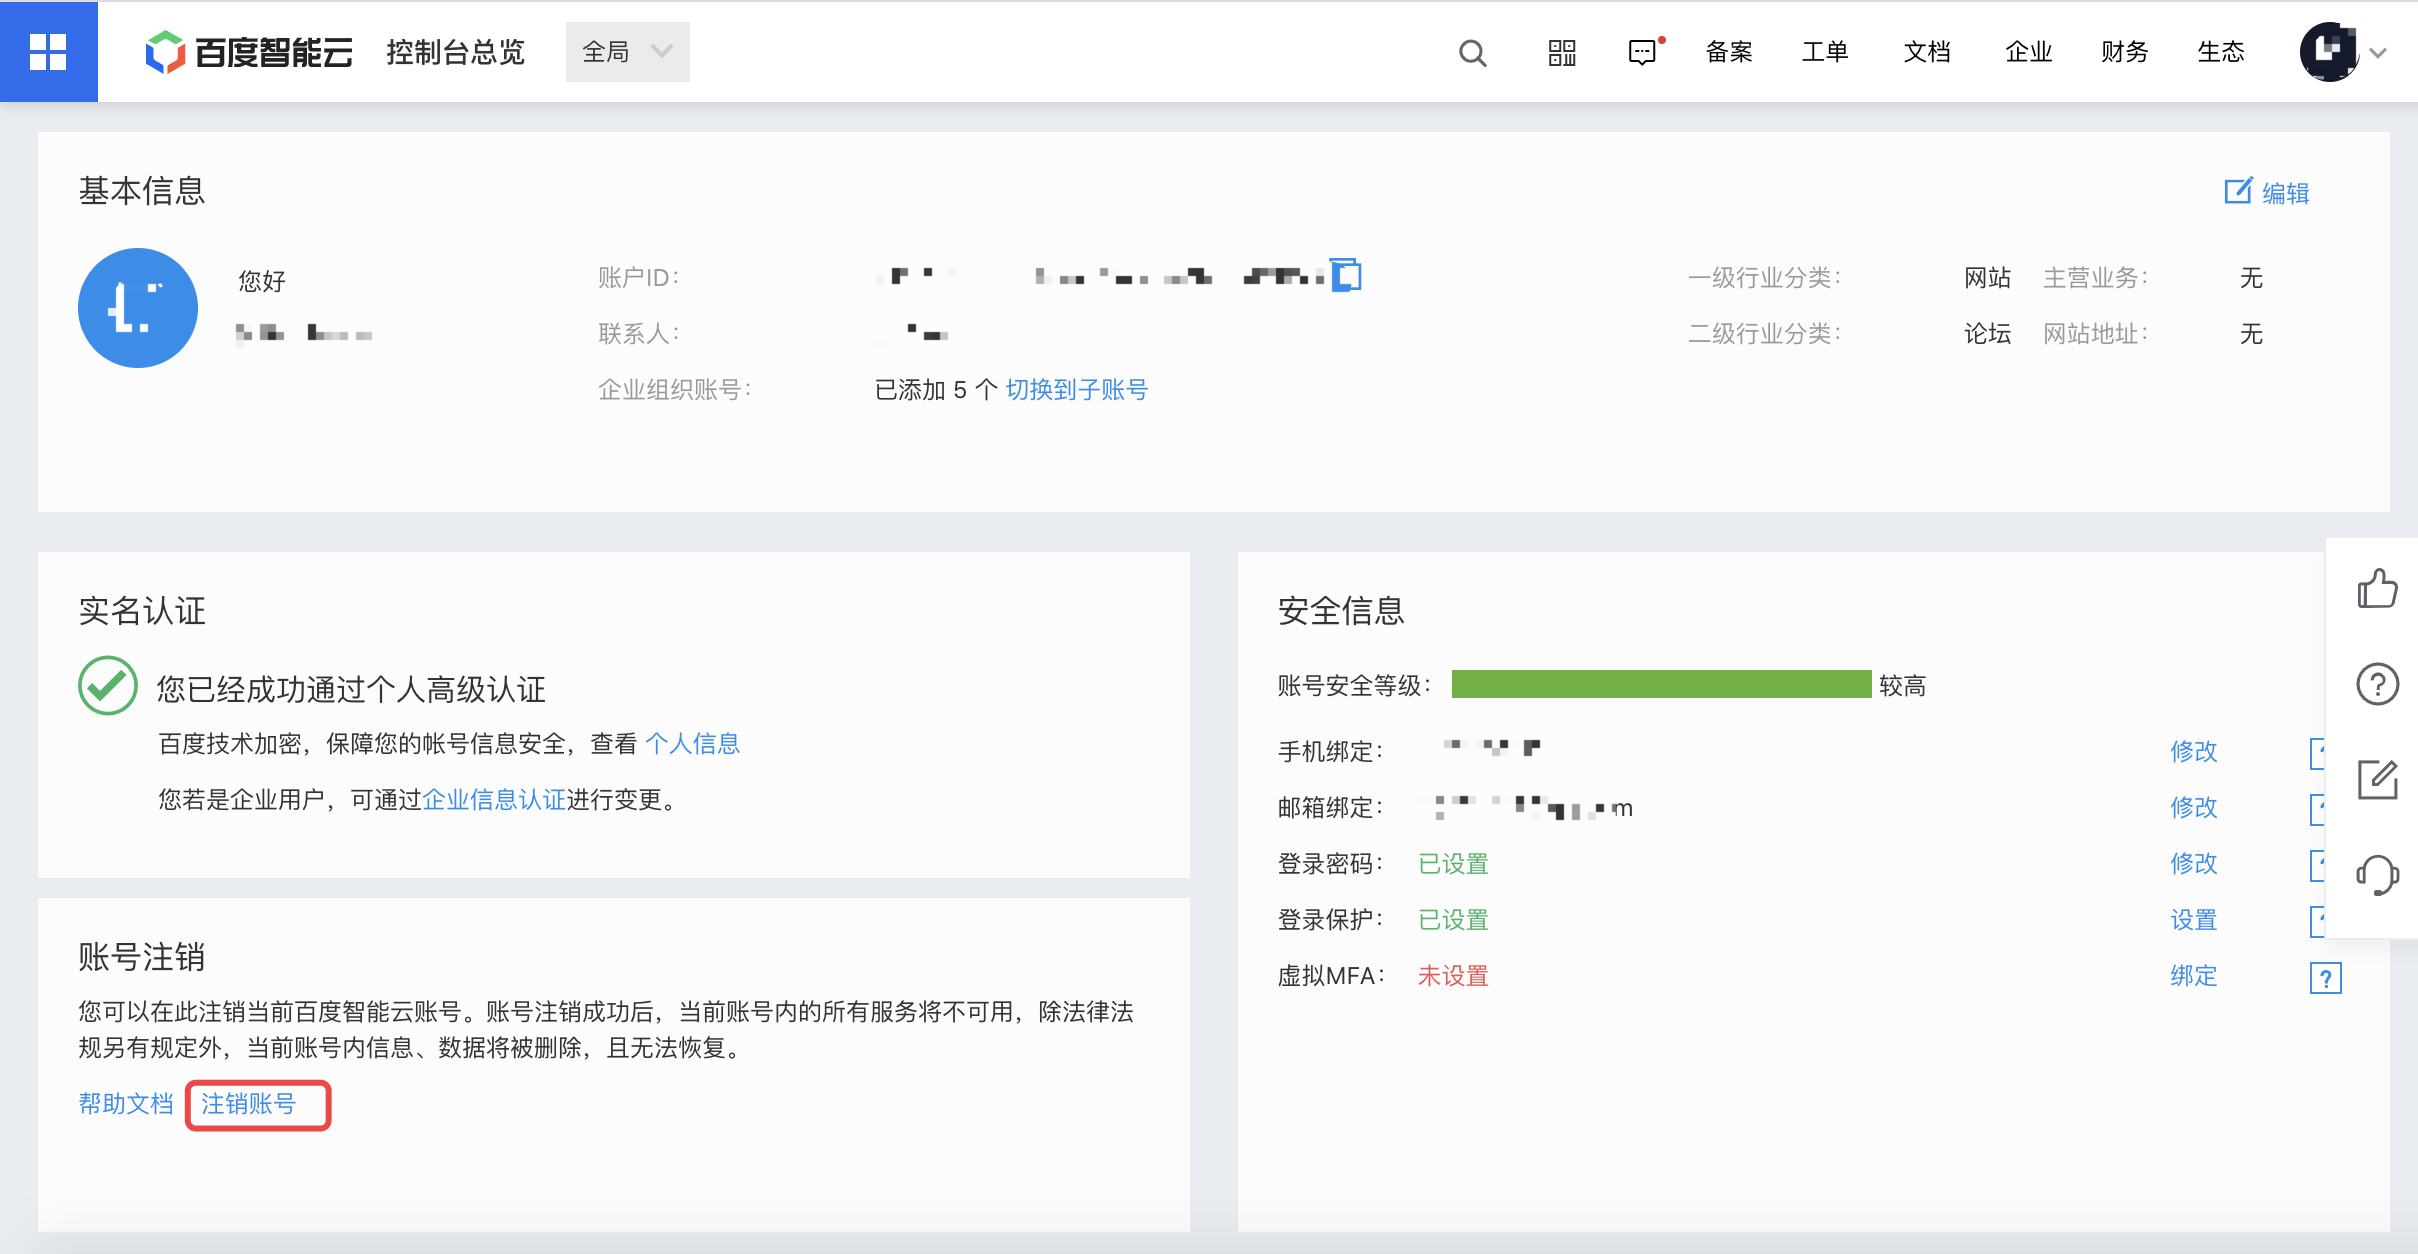Click 修改 for 邮箱绑定
This screenshot has width=2418, height=1254.
tap(2194, 807)
